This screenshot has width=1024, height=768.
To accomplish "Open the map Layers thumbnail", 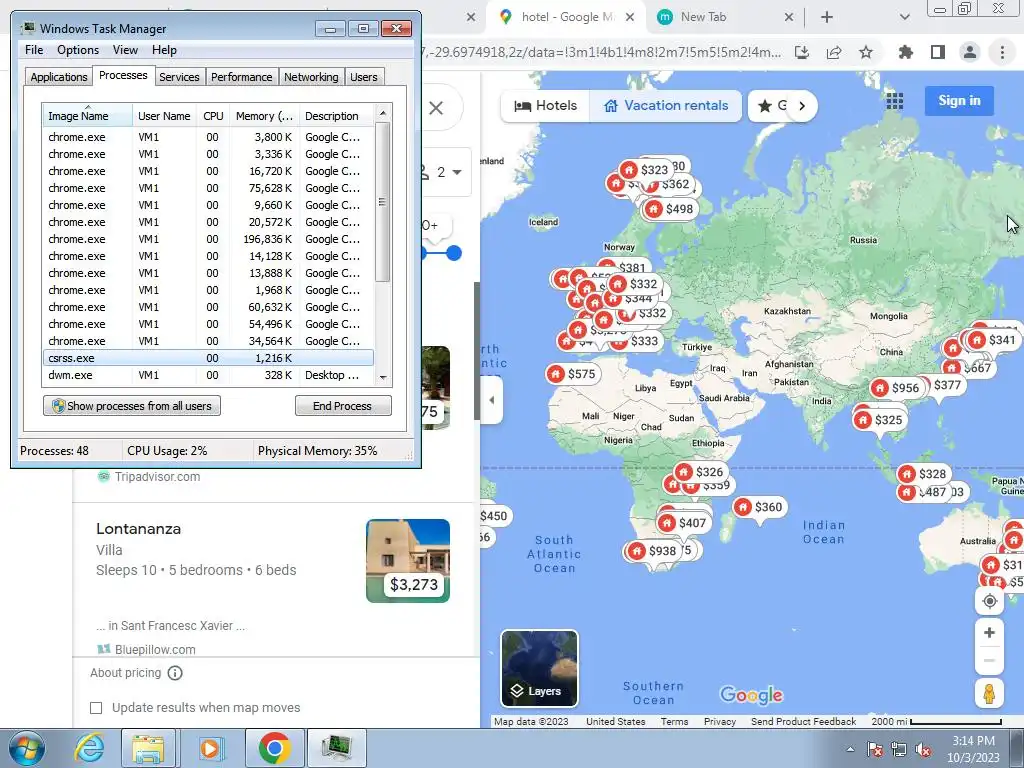I will point(539,668).
